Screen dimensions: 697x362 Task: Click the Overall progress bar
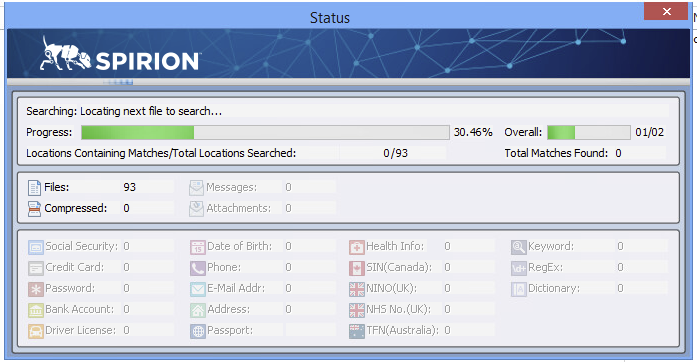pos(589,133)
